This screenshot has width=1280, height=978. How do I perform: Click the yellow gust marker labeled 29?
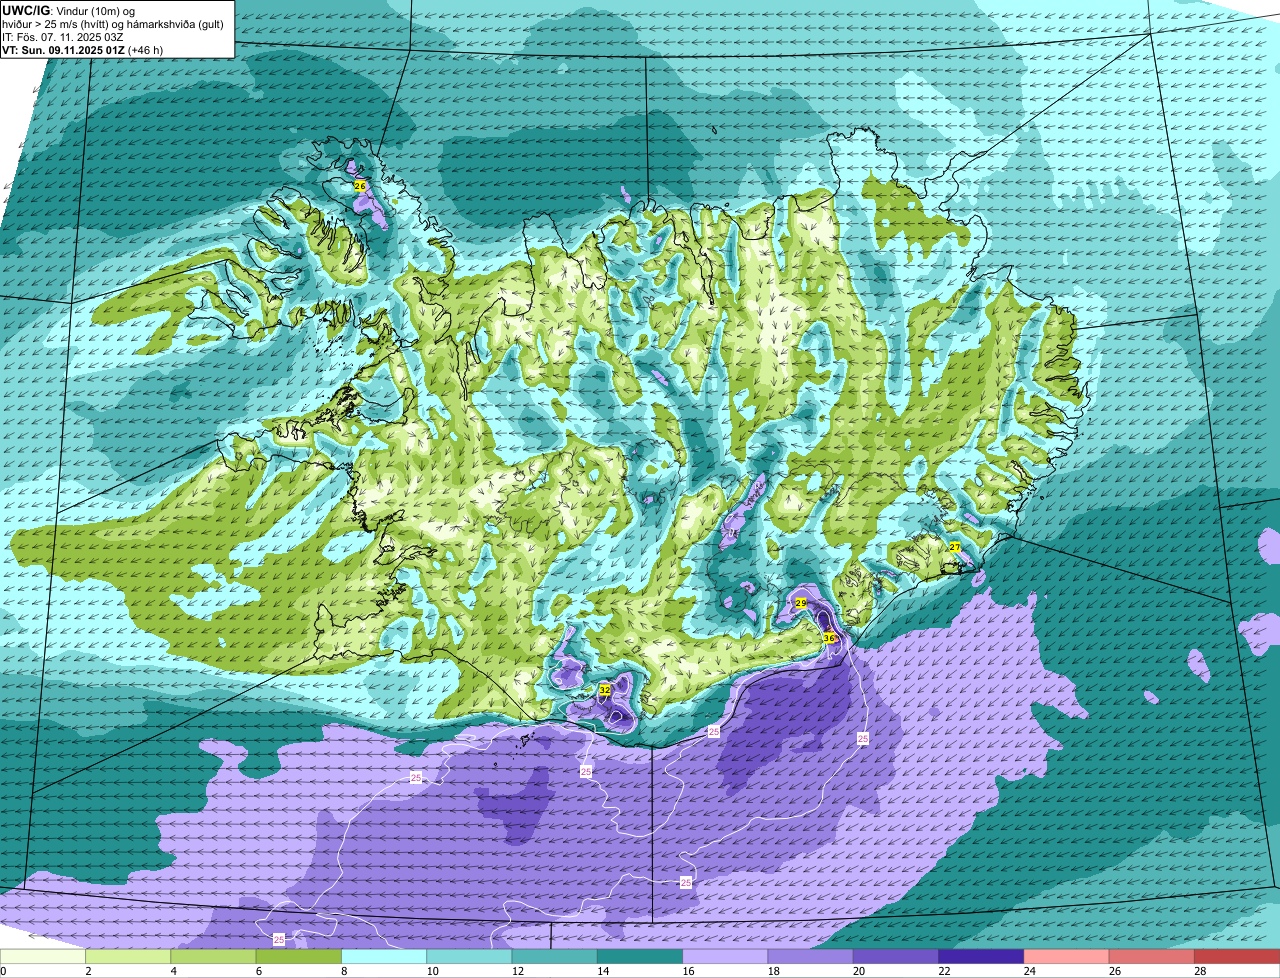point(800,603)
